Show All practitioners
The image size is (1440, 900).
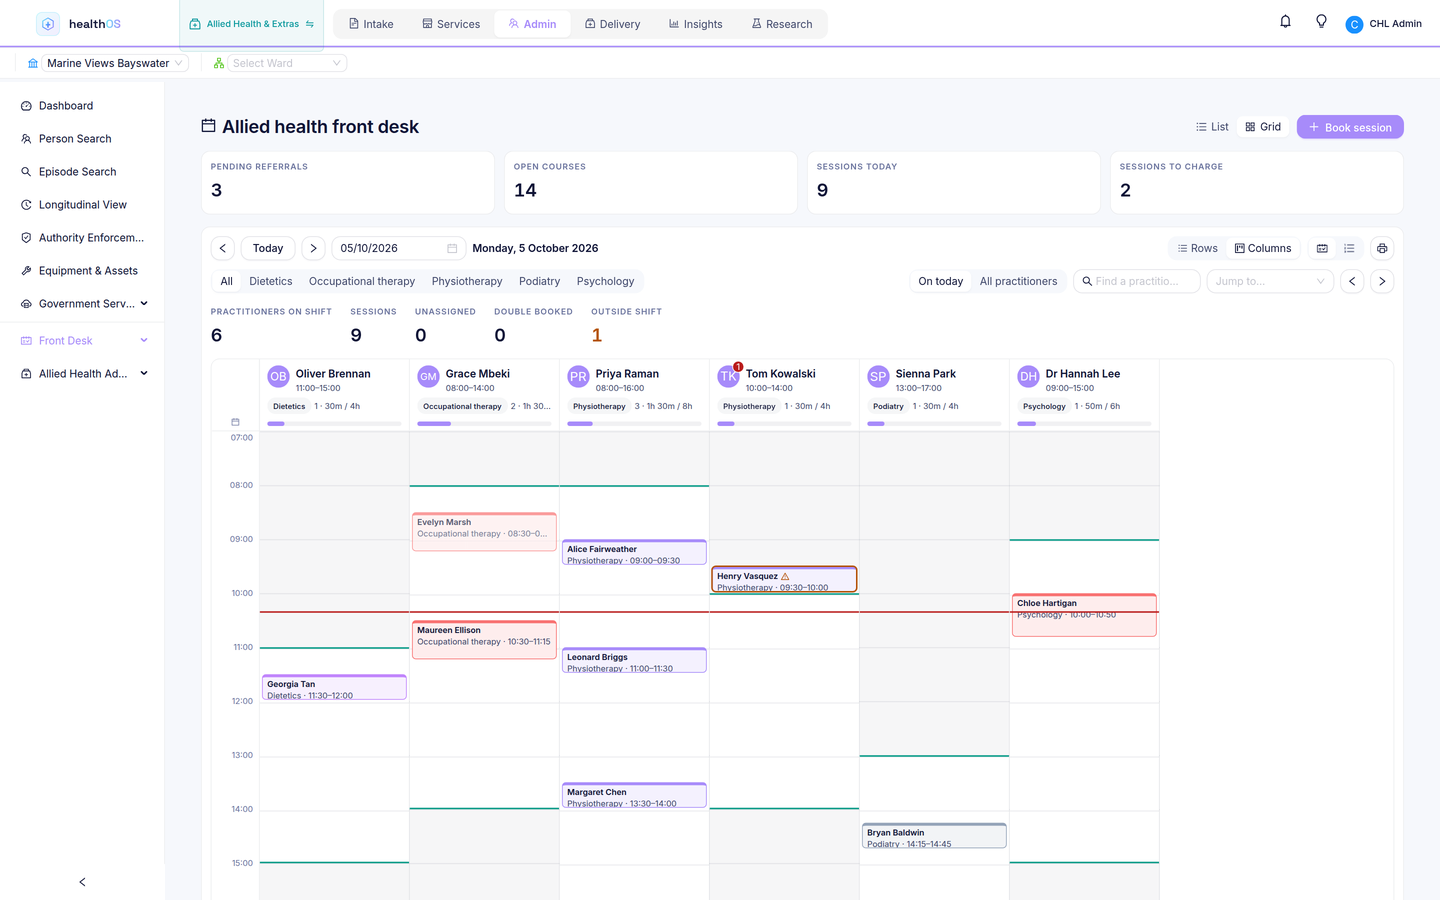coord(1018,281)
